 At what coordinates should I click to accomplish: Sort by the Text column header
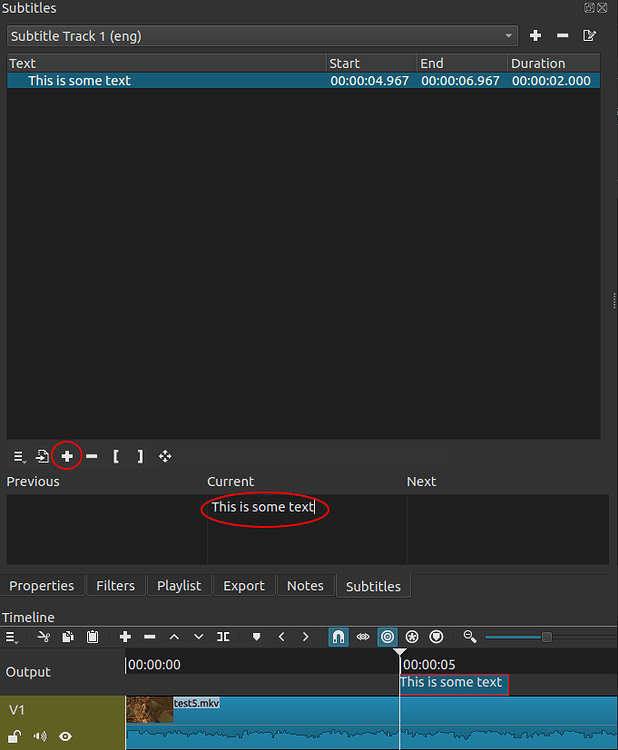[x=166, y=63]
